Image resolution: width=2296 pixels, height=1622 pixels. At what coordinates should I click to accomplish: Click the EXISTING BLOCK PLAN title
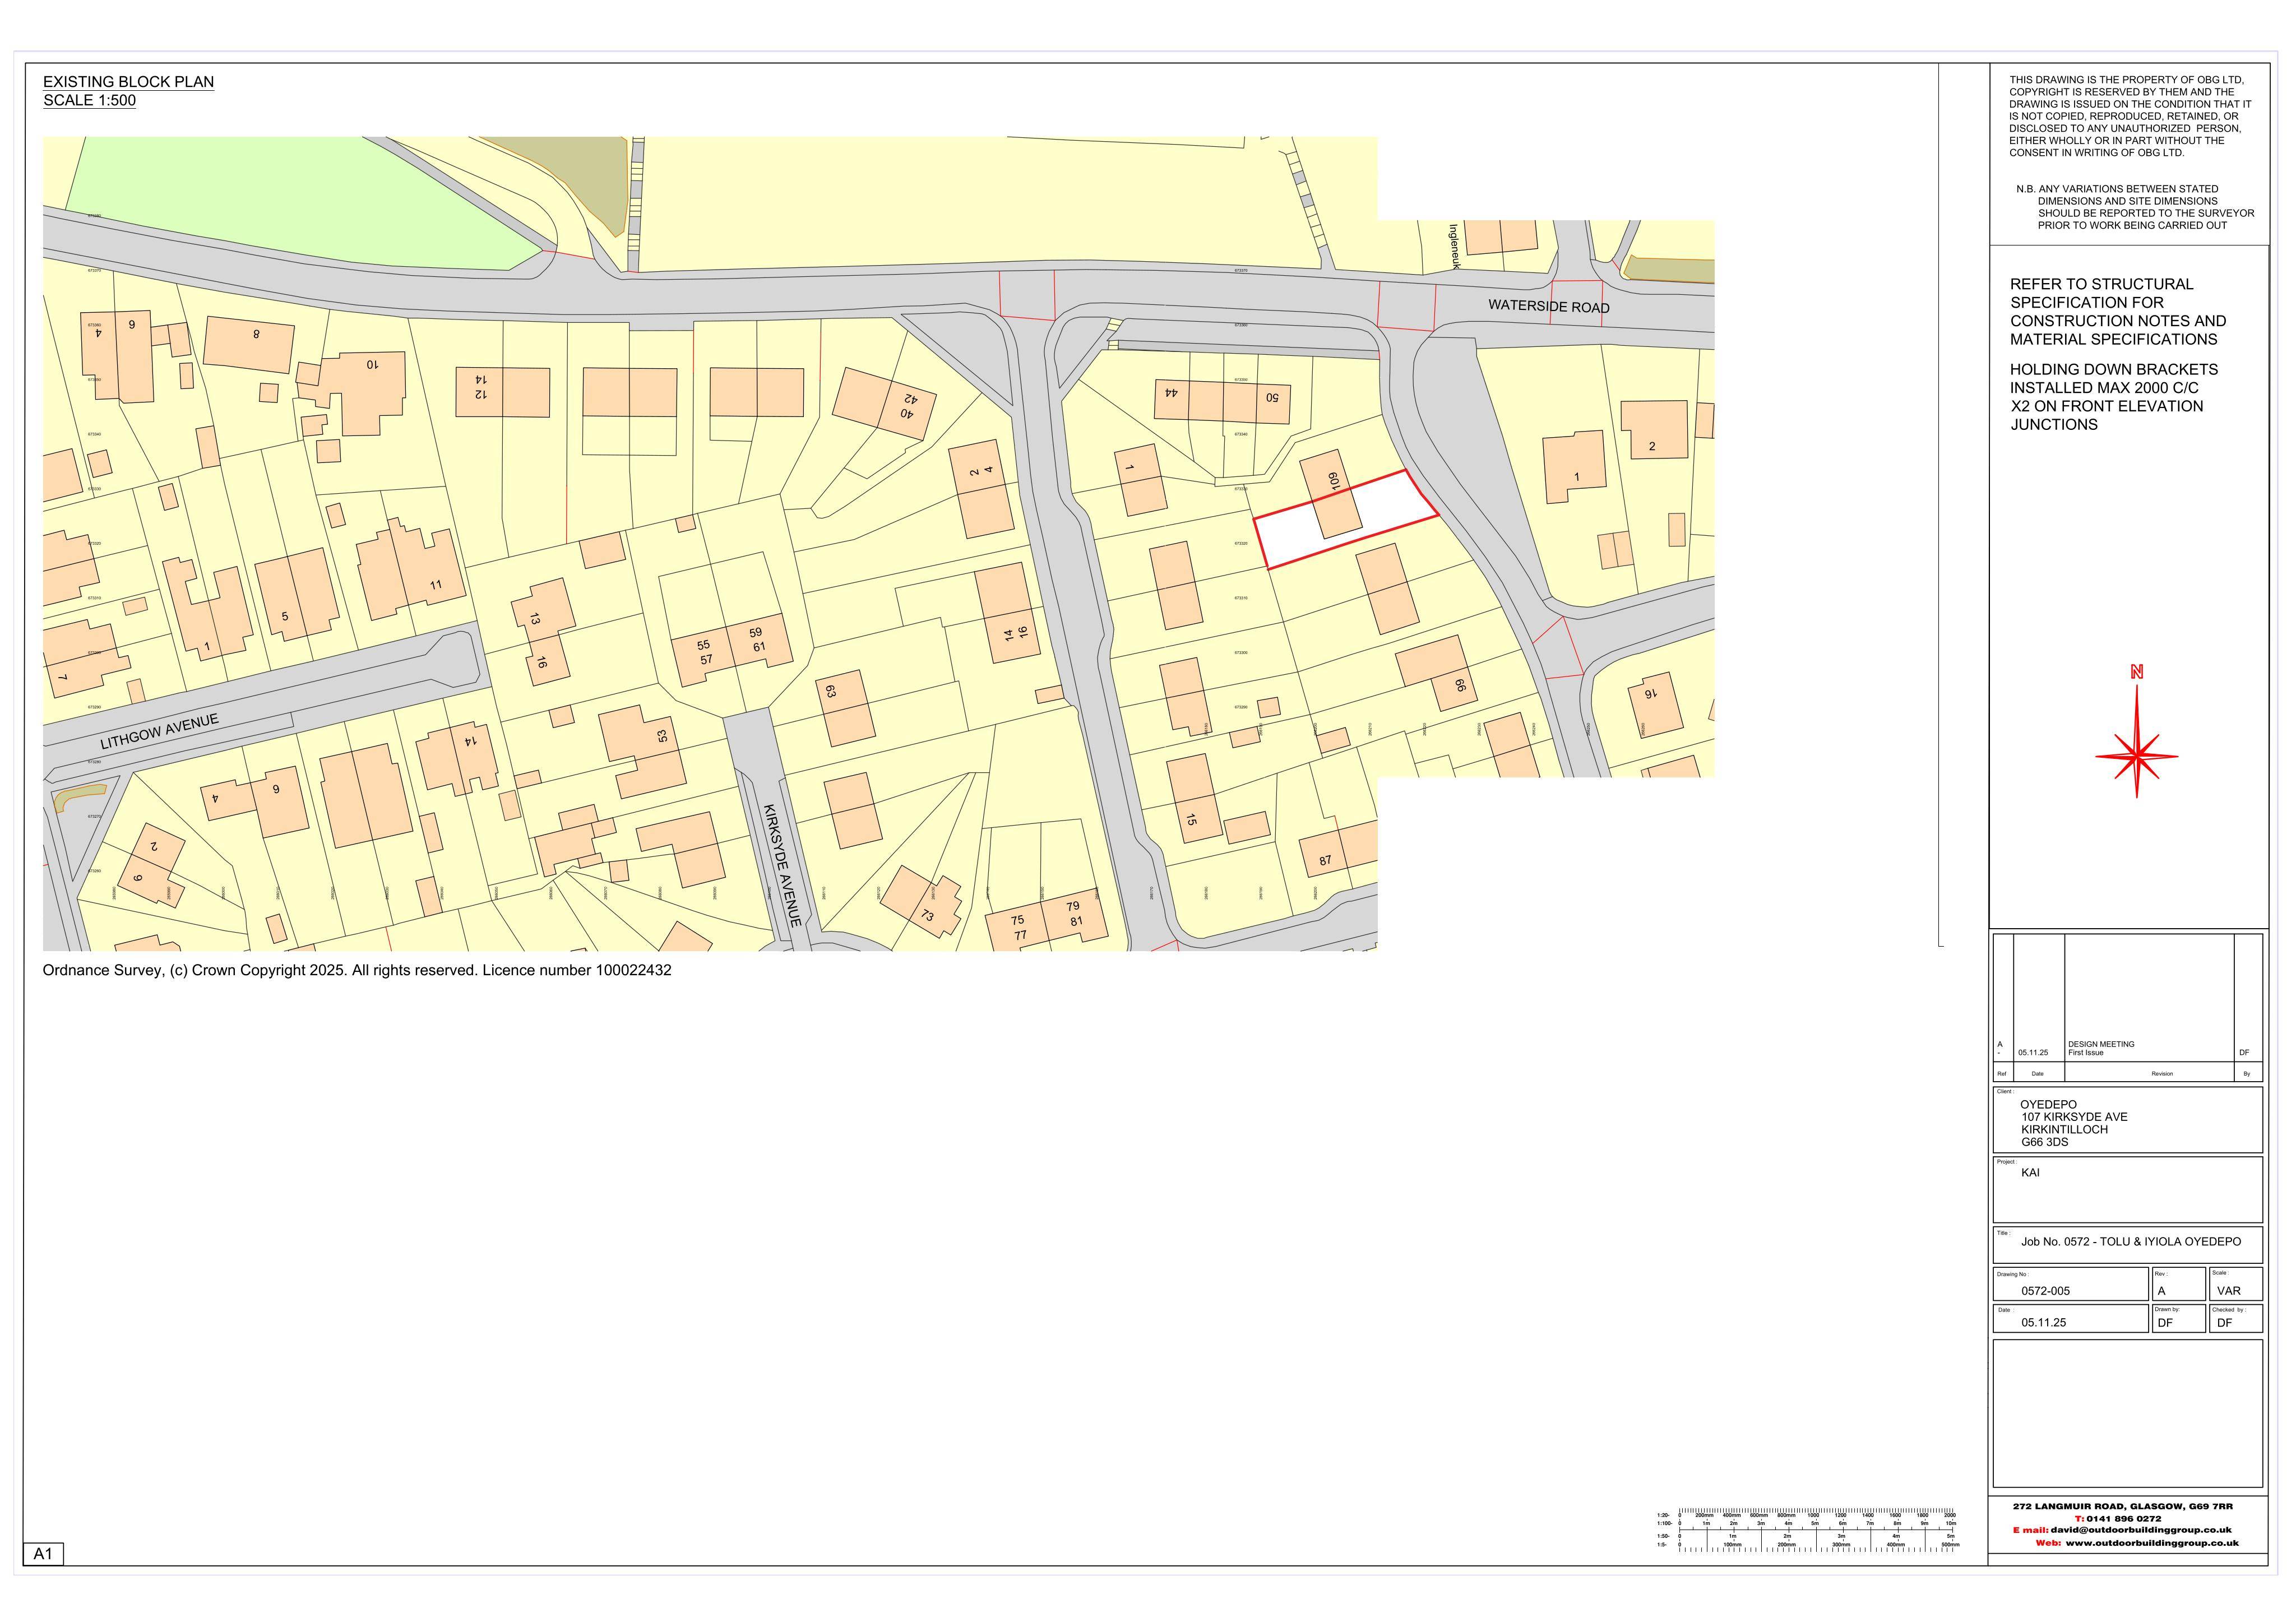128,82
